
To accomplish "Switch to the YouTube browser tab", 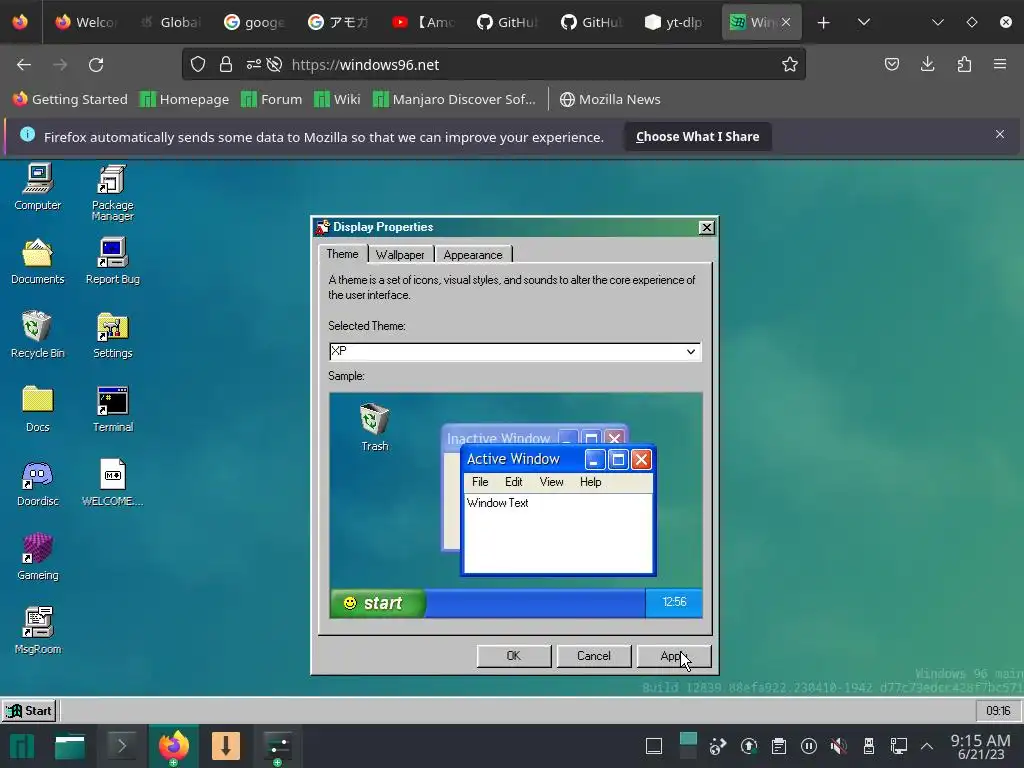I will tap(423, 22).
